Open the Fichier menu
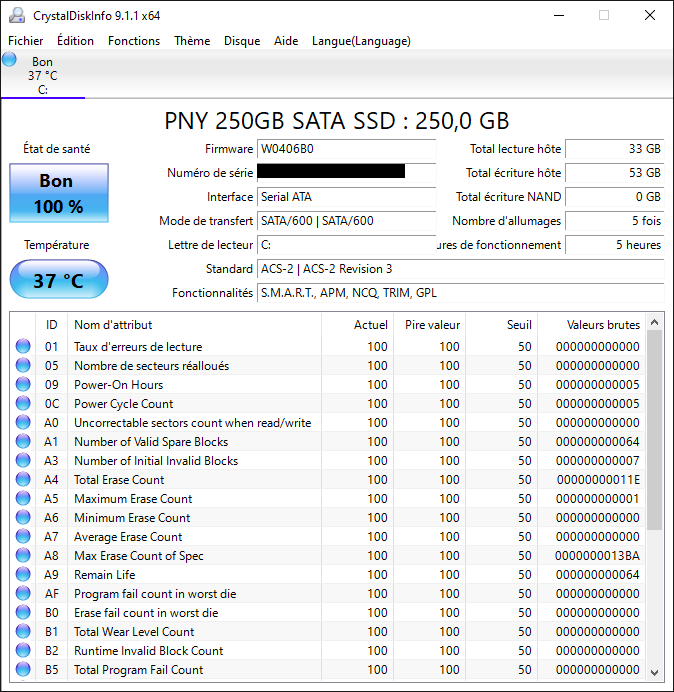Viewport: 674px width, 692px height. (26, 41)
